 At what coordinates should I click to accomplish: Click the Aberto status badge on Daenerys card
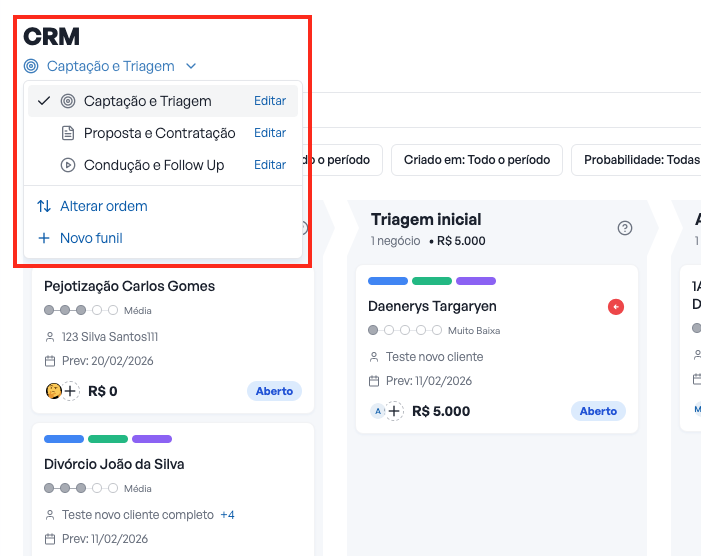click(598, 411)
